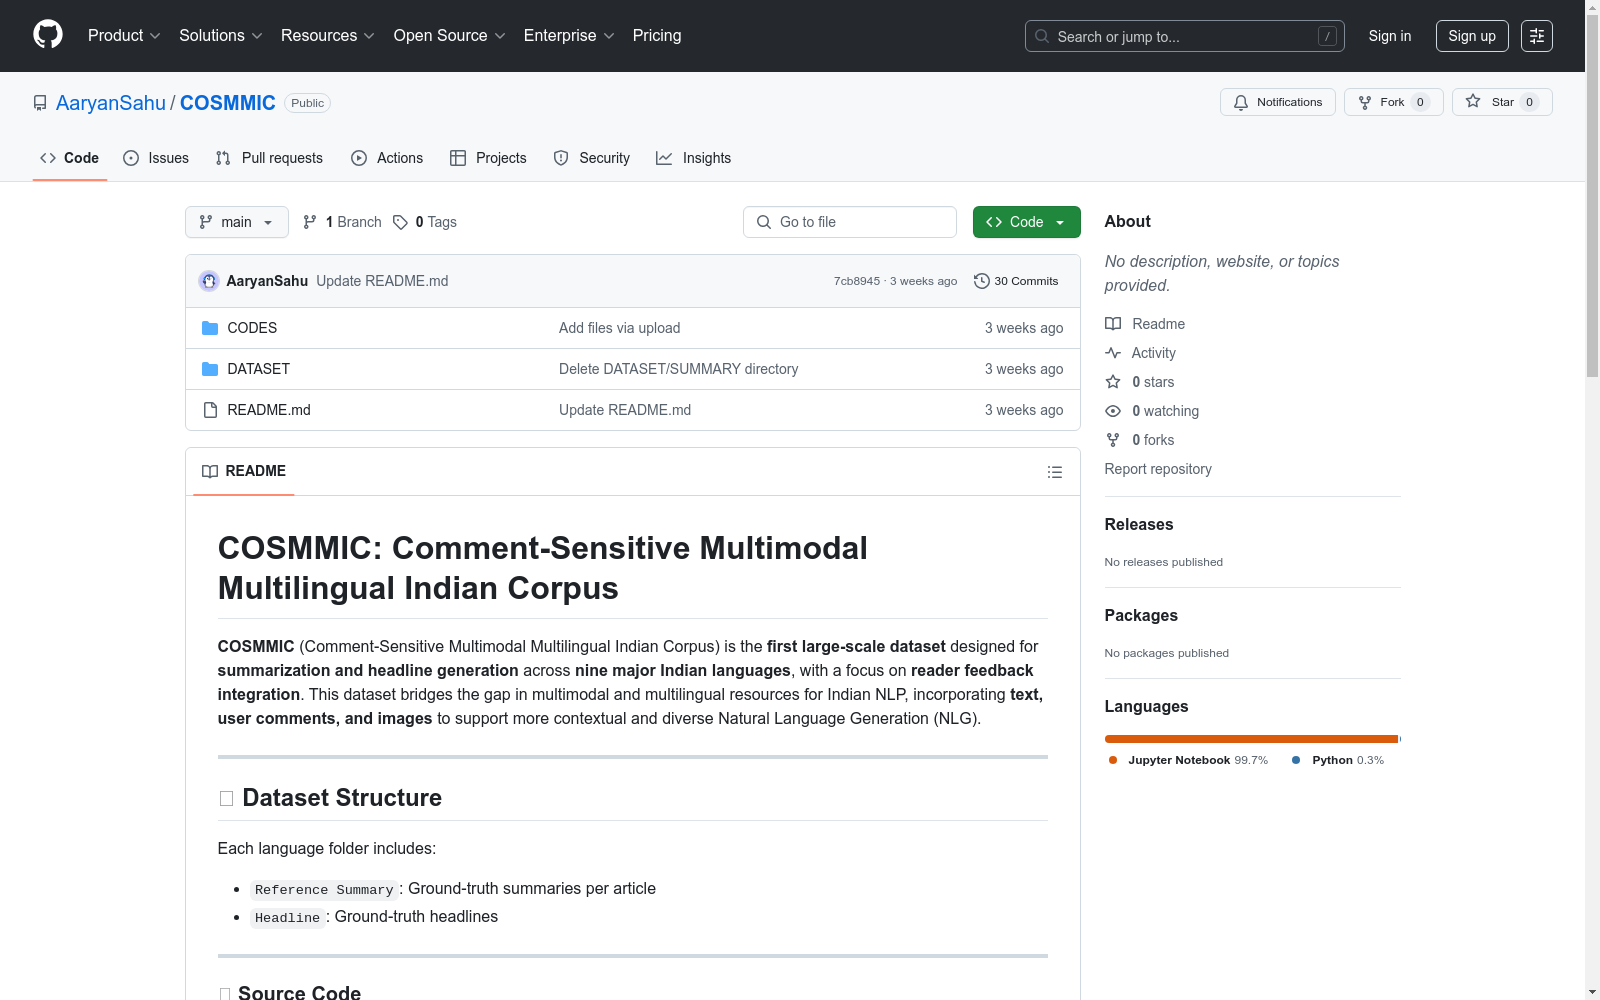Click the book icon beside Readme link
The height and width of the screenshot is (1000, 1600).
point(1113,324)
